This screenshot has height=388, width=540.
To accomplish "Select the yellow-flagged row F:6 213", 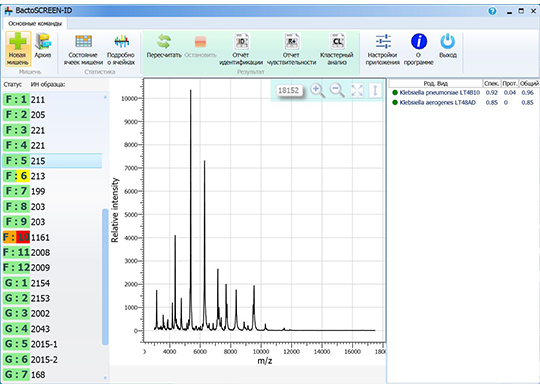I will tap(52, 176).
